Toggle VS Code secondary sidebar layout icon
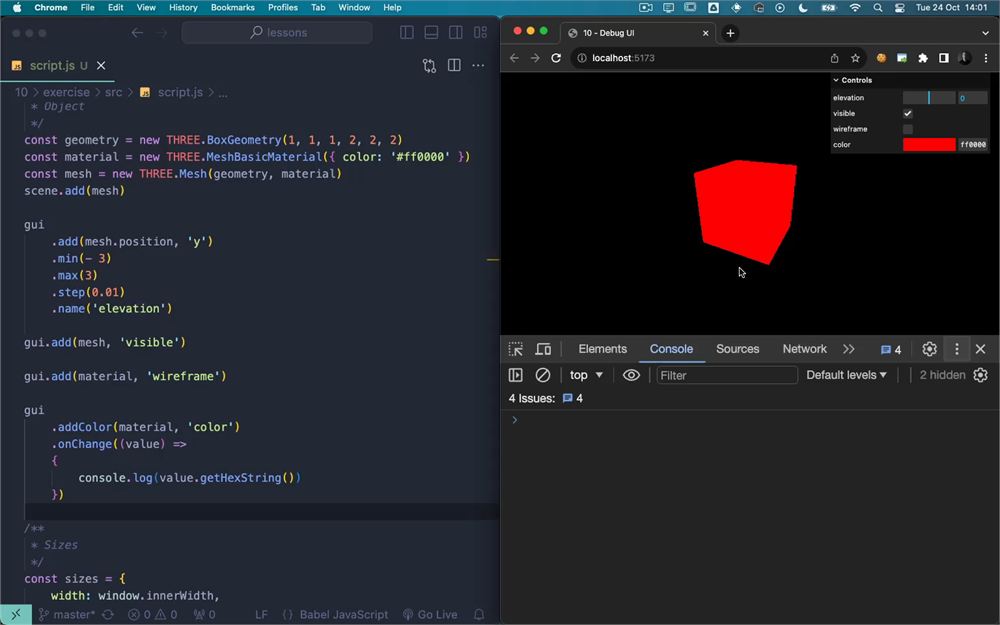 [455, 33]
